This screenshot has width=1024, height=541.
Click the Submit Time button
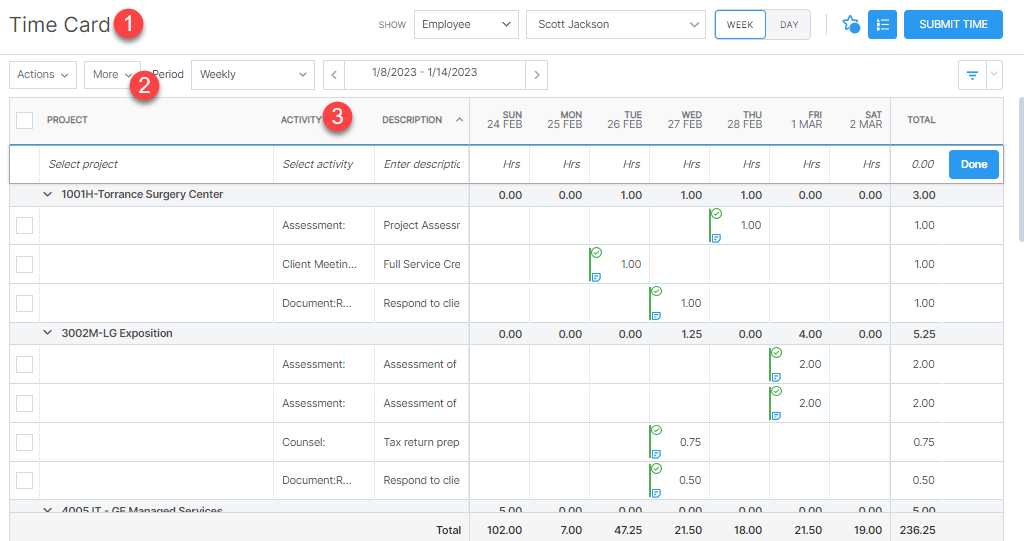953,24
